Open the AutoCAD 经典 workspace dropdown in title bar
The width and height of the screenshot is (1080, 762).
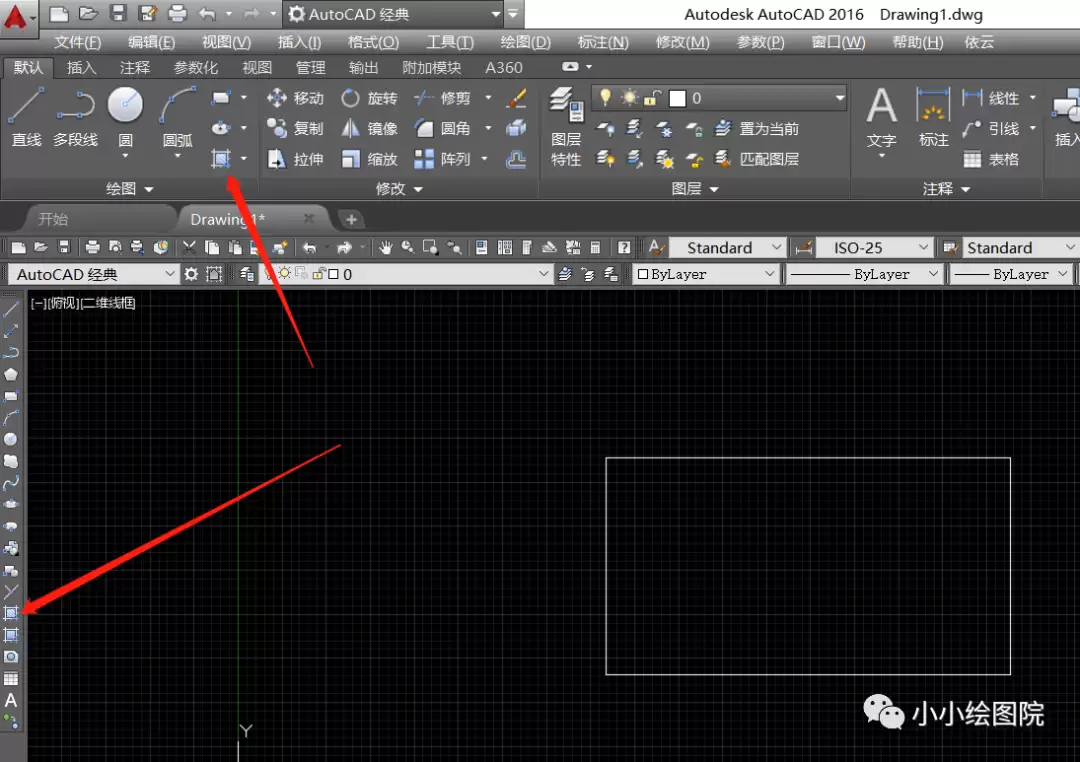(x=495, y=14)
